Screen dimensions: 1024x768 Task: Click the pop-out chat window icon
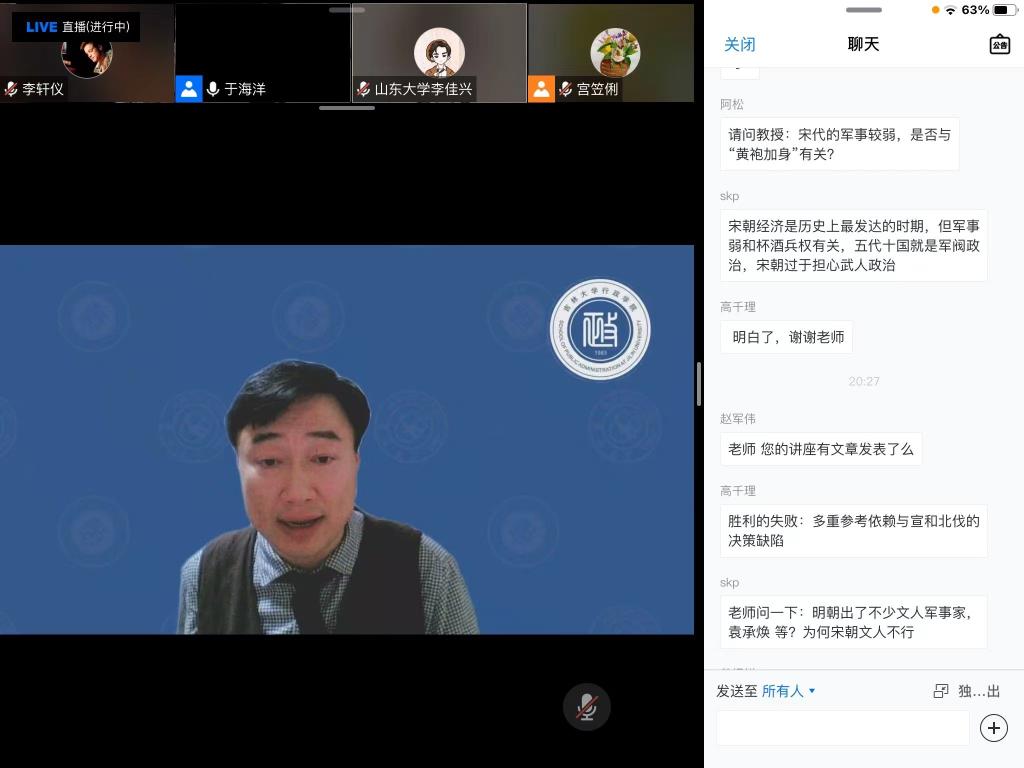tap(940, 691)
